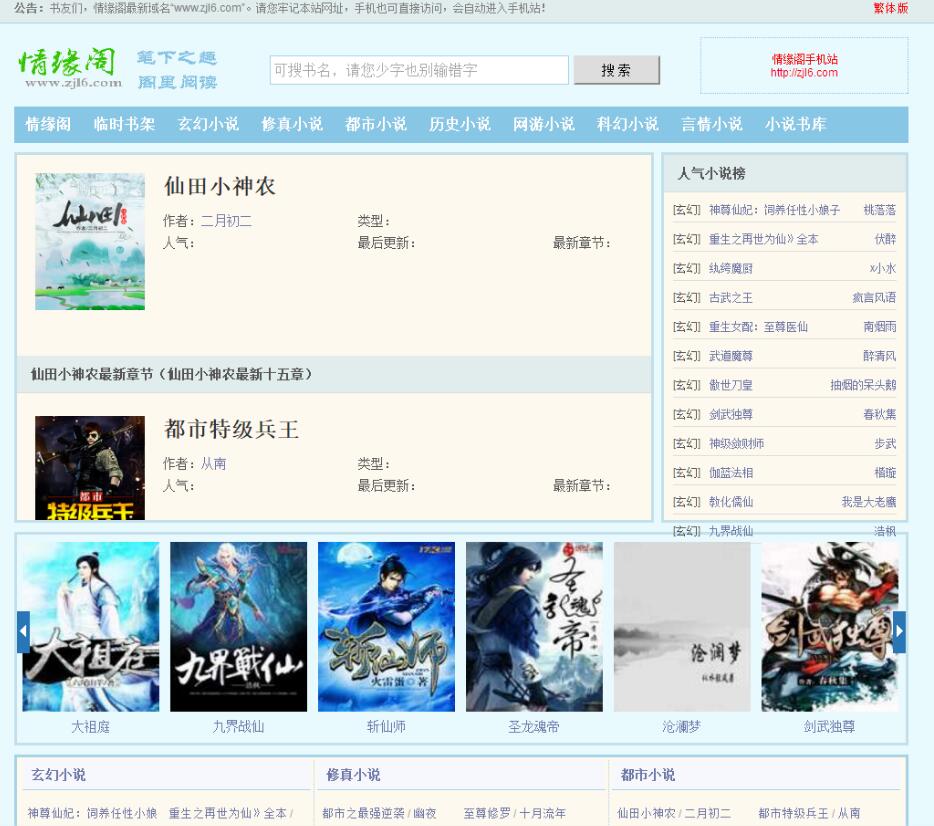Open the 剑武独尊 caption under carousel
Image resolution: width=934 pixels, height=826 pixels.
click(x=830, y=727)
